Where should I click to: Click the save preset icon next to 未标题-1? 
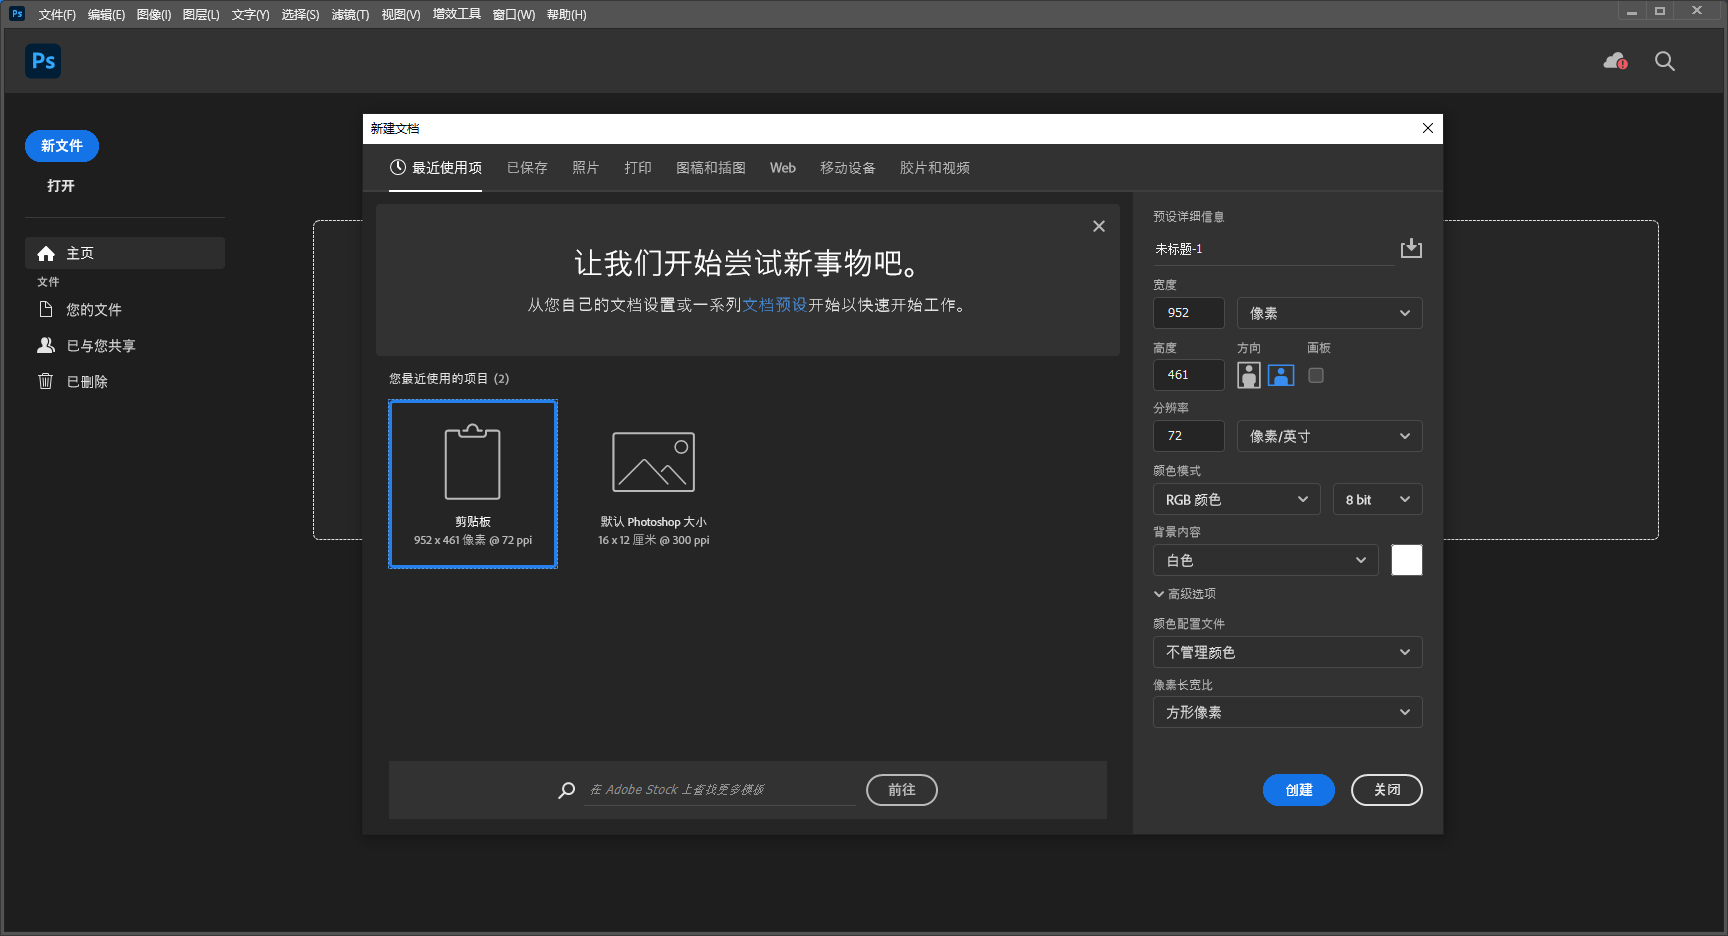[1410, 248]
